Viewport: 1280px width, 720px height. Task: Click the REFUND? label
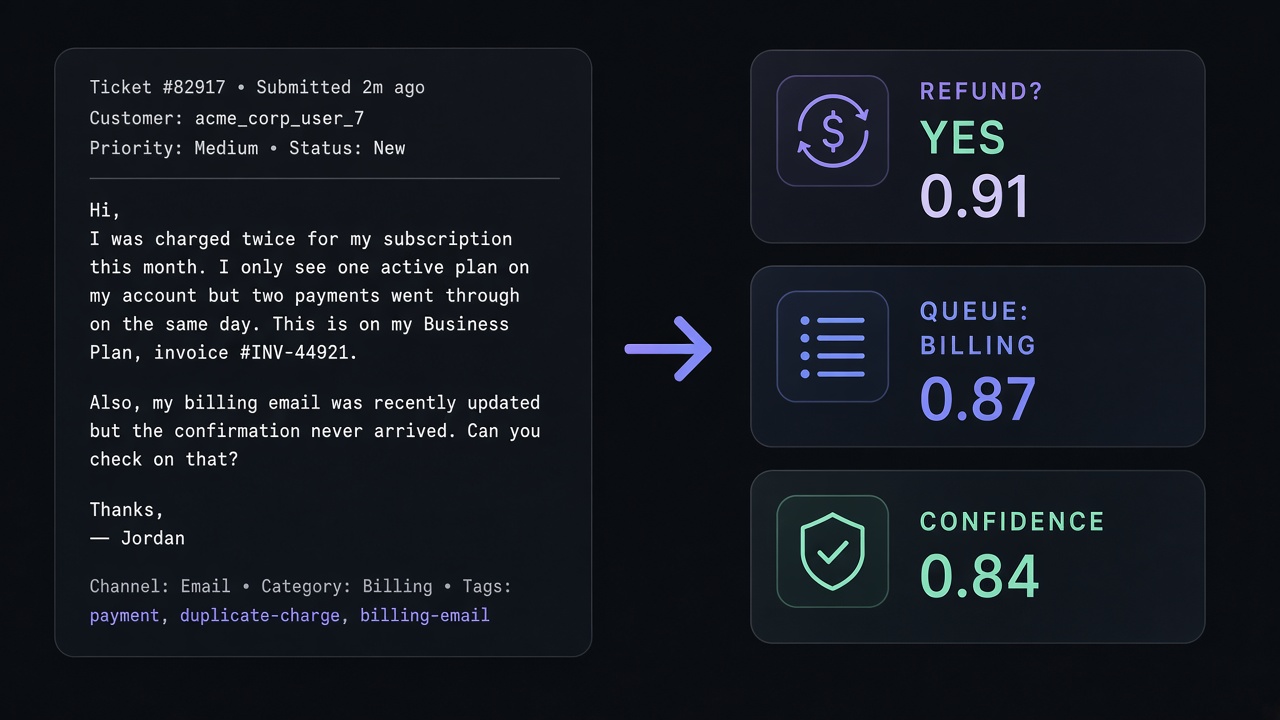pyautogui.click(x=981, y=91)
